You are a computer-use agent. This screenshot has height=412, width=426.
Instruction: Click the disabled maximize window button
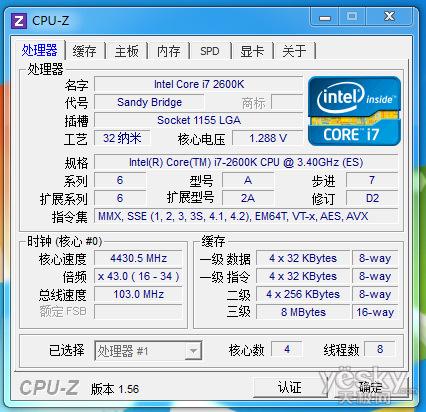click(352, 17)
